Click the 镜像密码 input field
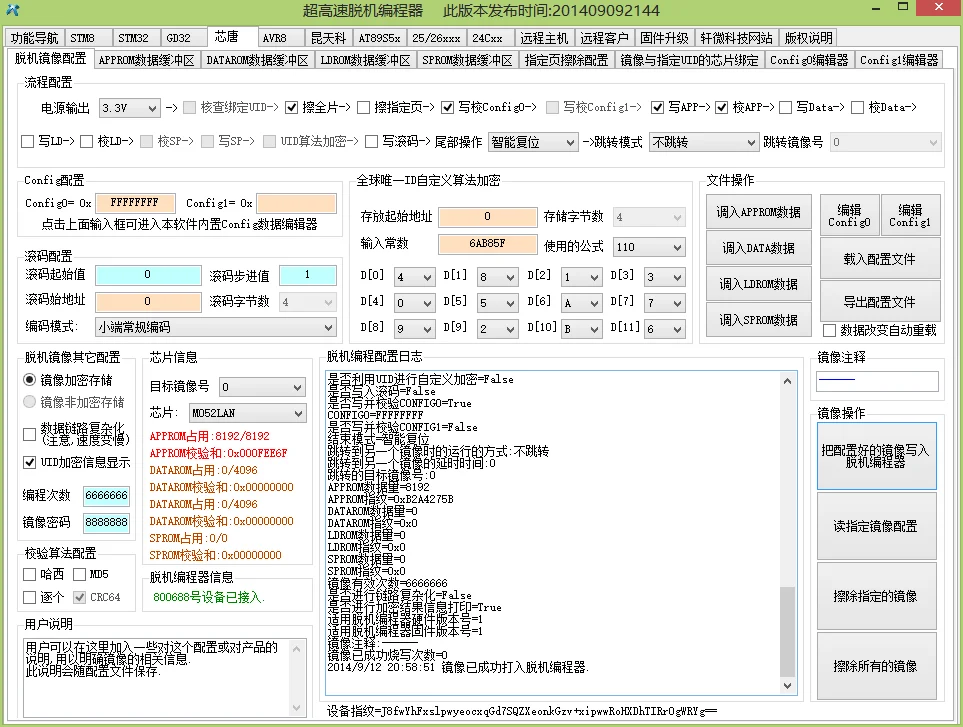 (x=106, y=523)
